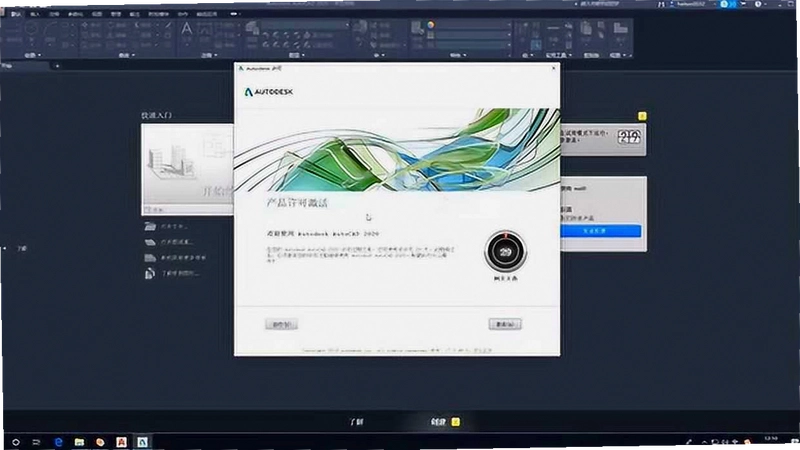800x450 pixels.
Task: Click the Start Drawing thumbnail on the start page
Action: pos(187,169)
